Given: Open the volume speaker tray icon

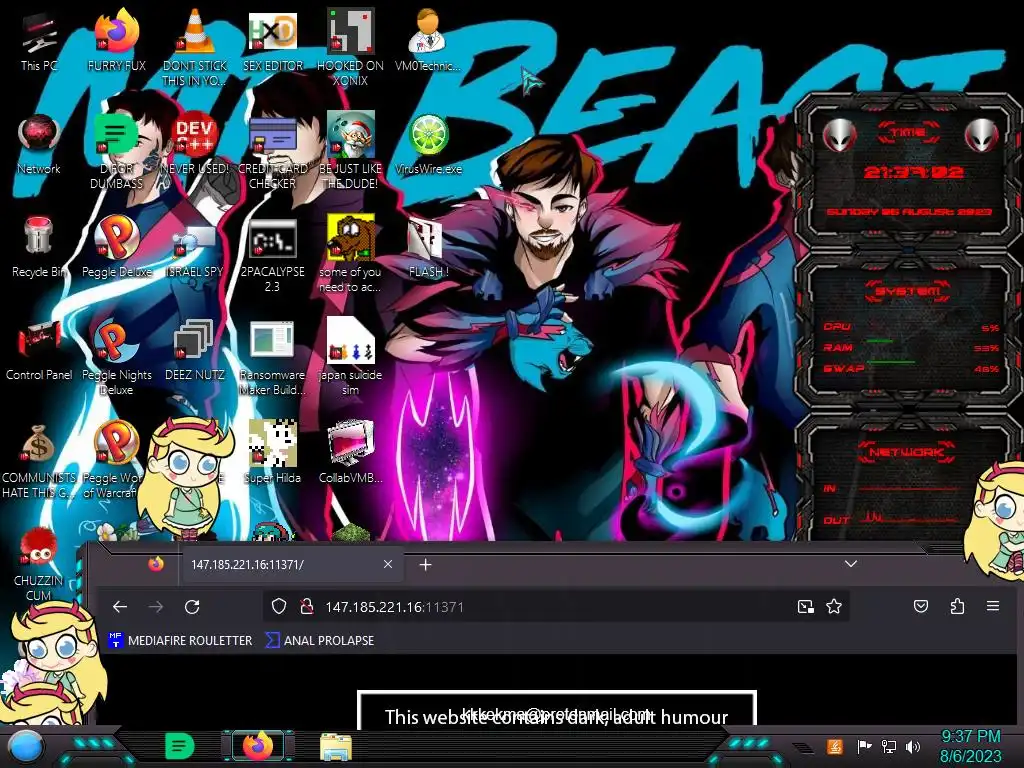Looking at the screenshot, I should pyautogui.click(x=913, y=746).
